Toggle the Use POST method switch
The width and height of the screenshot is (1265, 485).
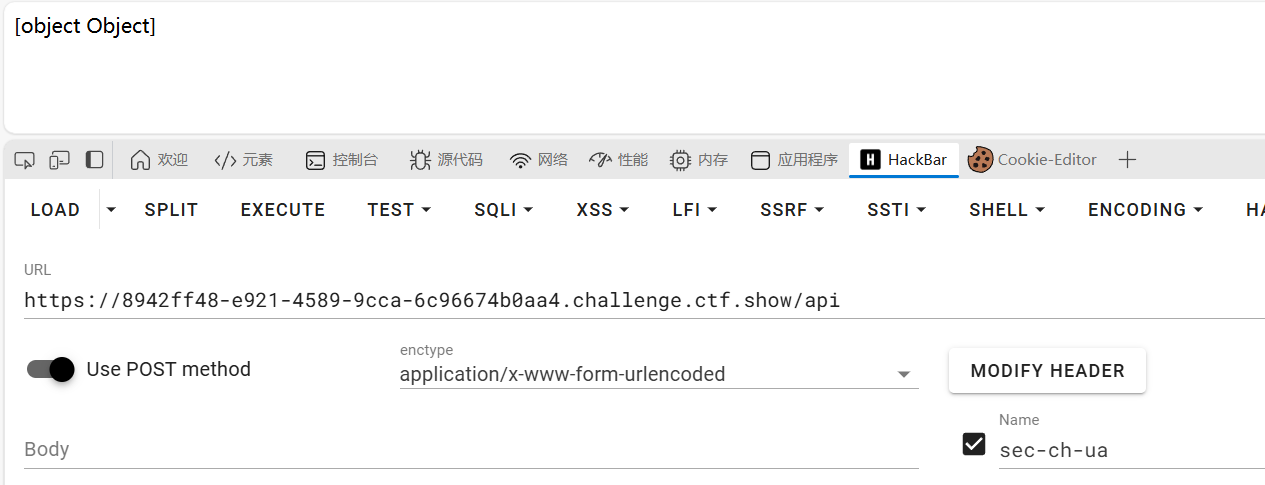(50, 369)
